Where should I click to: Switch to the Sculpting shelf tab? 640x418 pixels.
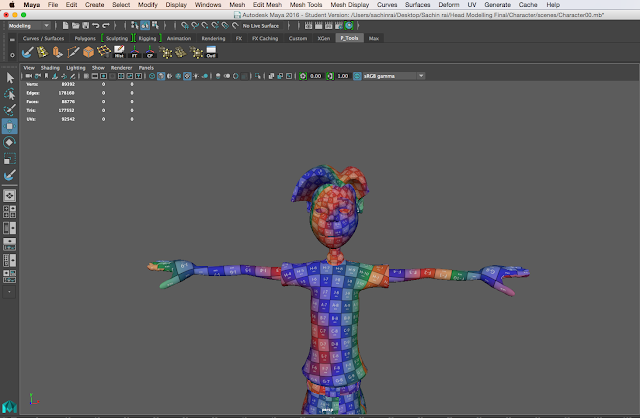117,38
